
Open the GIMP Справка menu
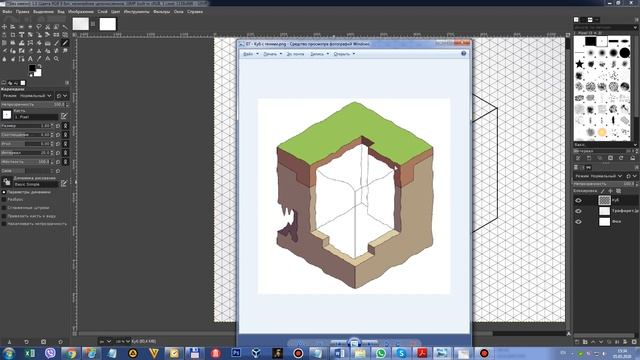[x=195, y=12]
